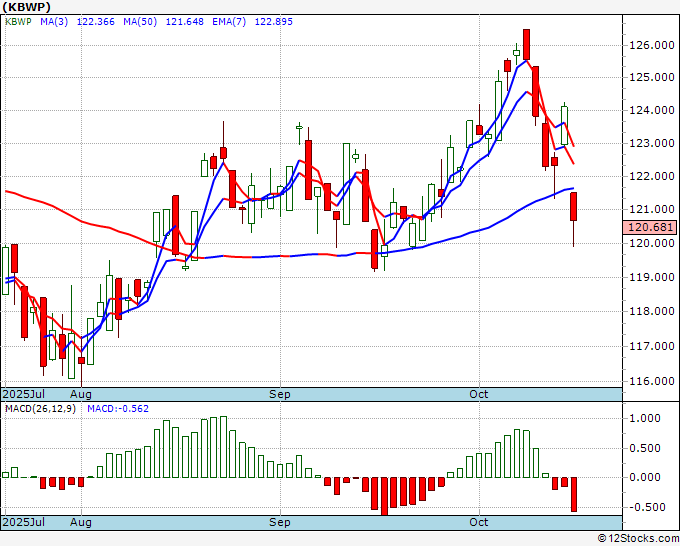
Task: Click the 118.000 price axis label
Action: pyautogui.click(x=651, y=311)
